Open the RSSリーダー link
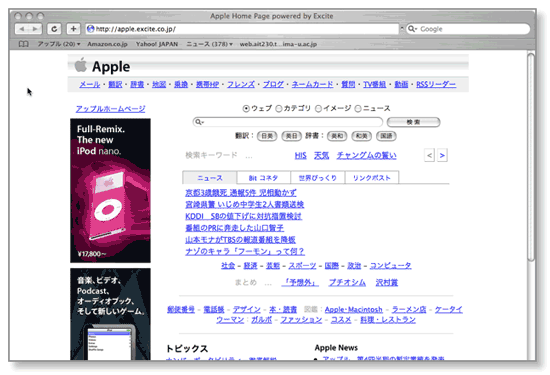Screen dimensions: 550x375 click(436, 84)
